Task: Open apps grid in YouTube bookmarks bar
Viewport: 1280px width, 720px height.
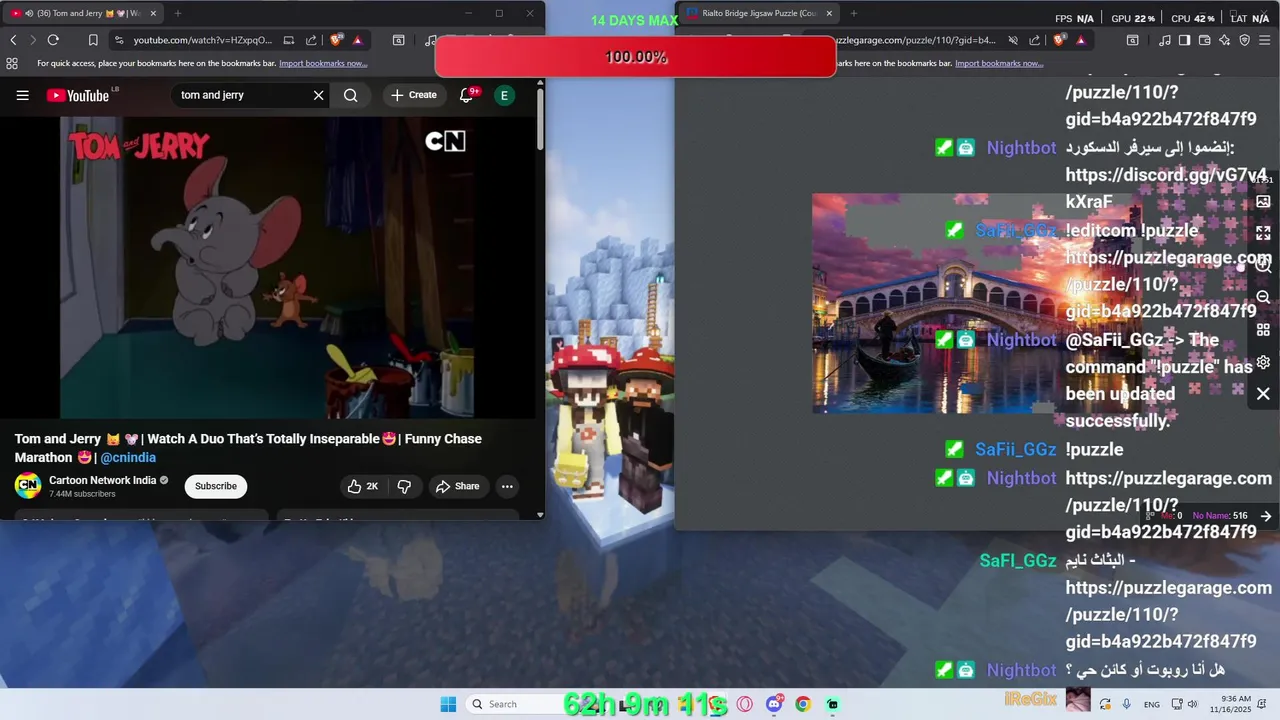Action: coord(12,63)
